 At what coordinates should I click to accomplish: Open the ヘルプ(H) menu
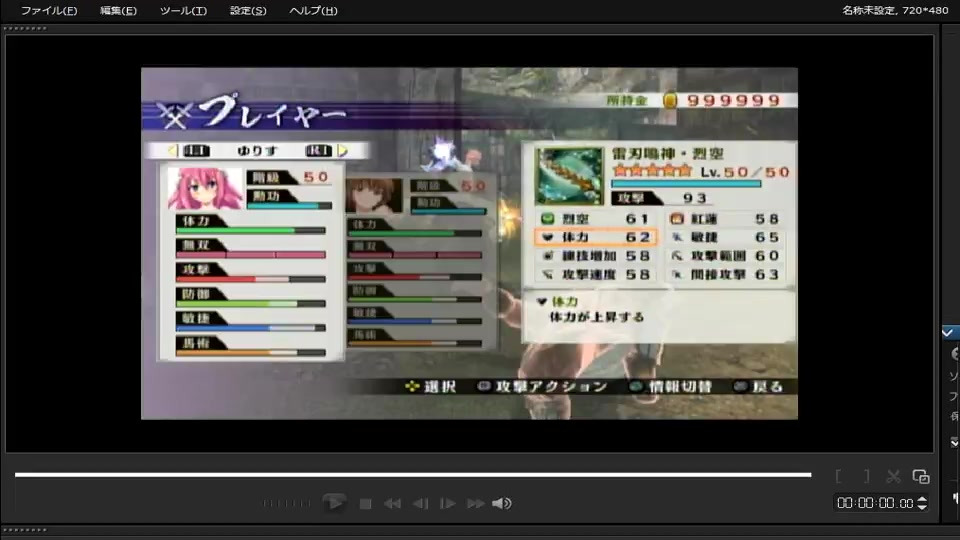pos(313,10)
